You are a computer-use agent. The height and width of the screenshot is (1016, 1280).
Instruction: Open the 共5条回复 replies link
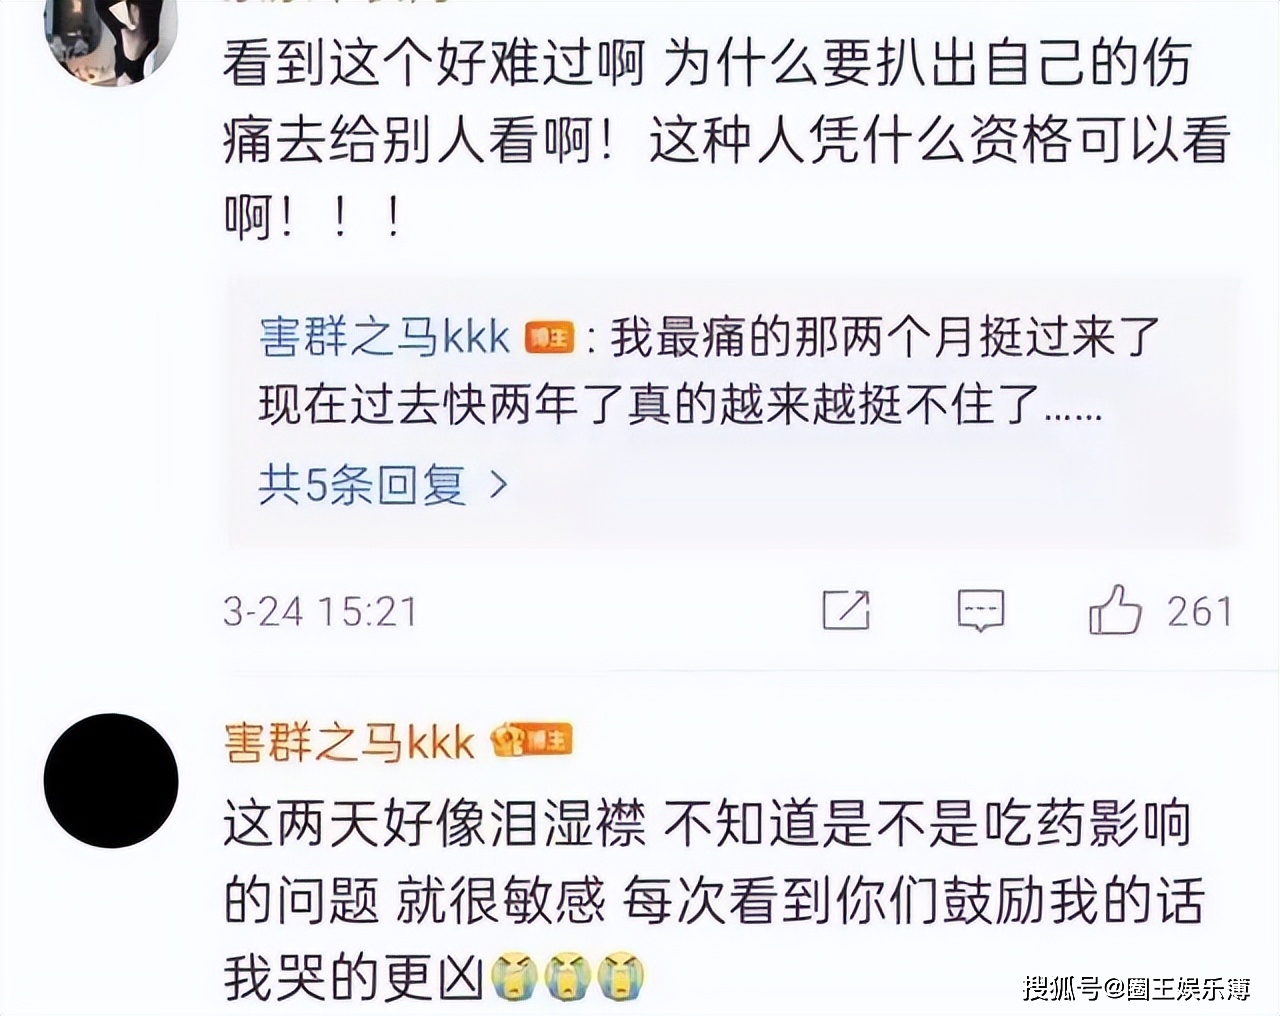tap(362, 486)
